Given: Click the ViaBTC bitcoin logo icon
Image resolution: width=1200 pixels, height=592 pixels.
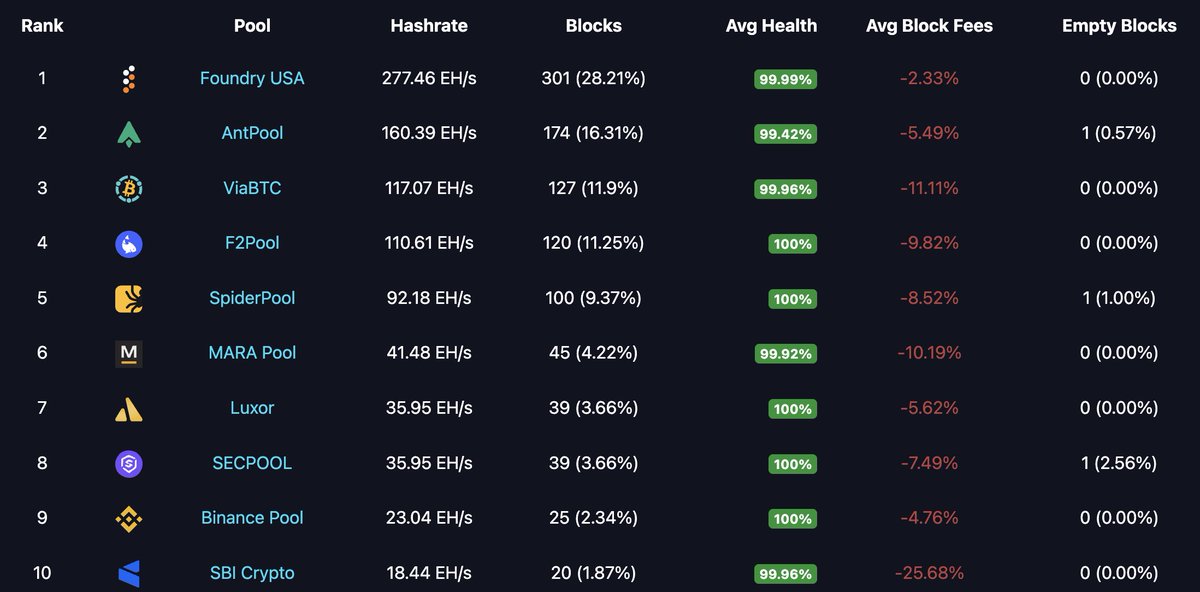Looking at the screenshot, I should pyautogui.click(x=128, y=189).
